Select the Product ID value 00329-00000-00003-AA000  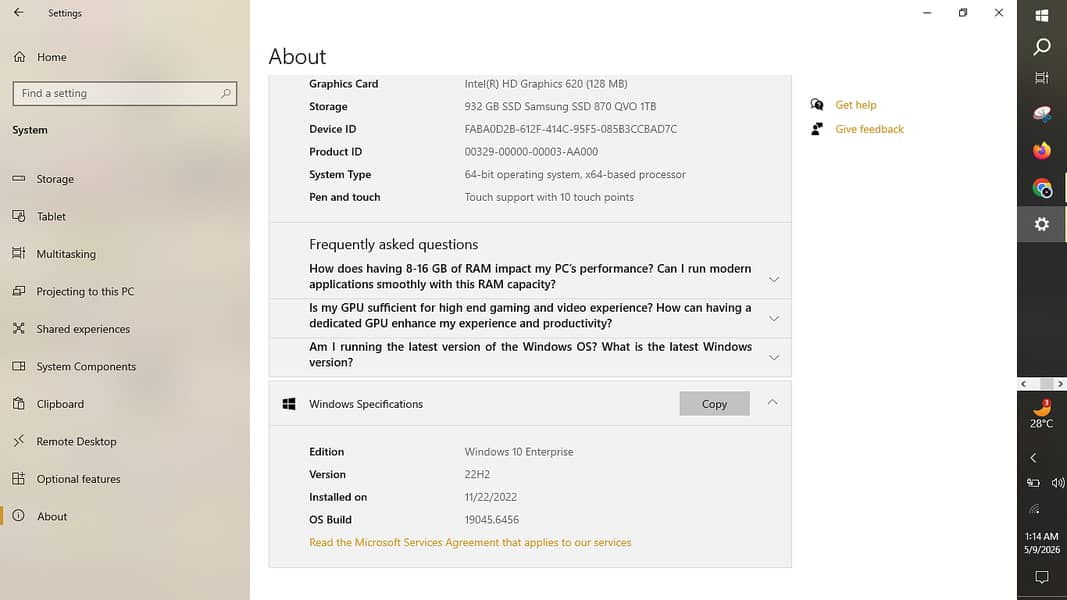click(x=531, y=152)
